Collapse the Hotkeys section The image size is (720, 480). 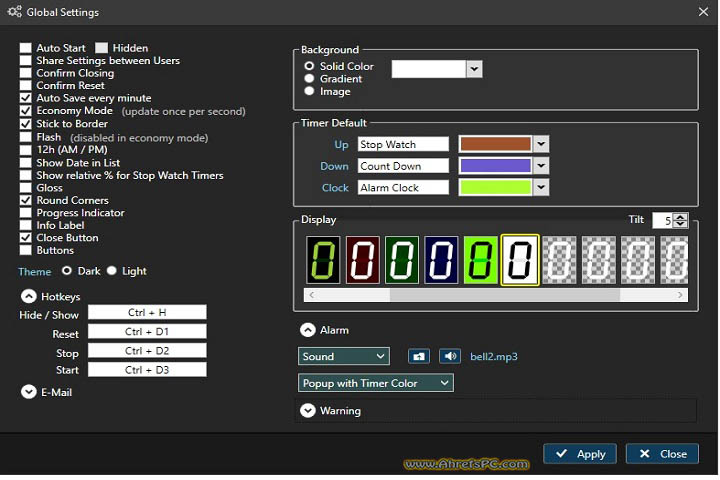click(28, 296)
